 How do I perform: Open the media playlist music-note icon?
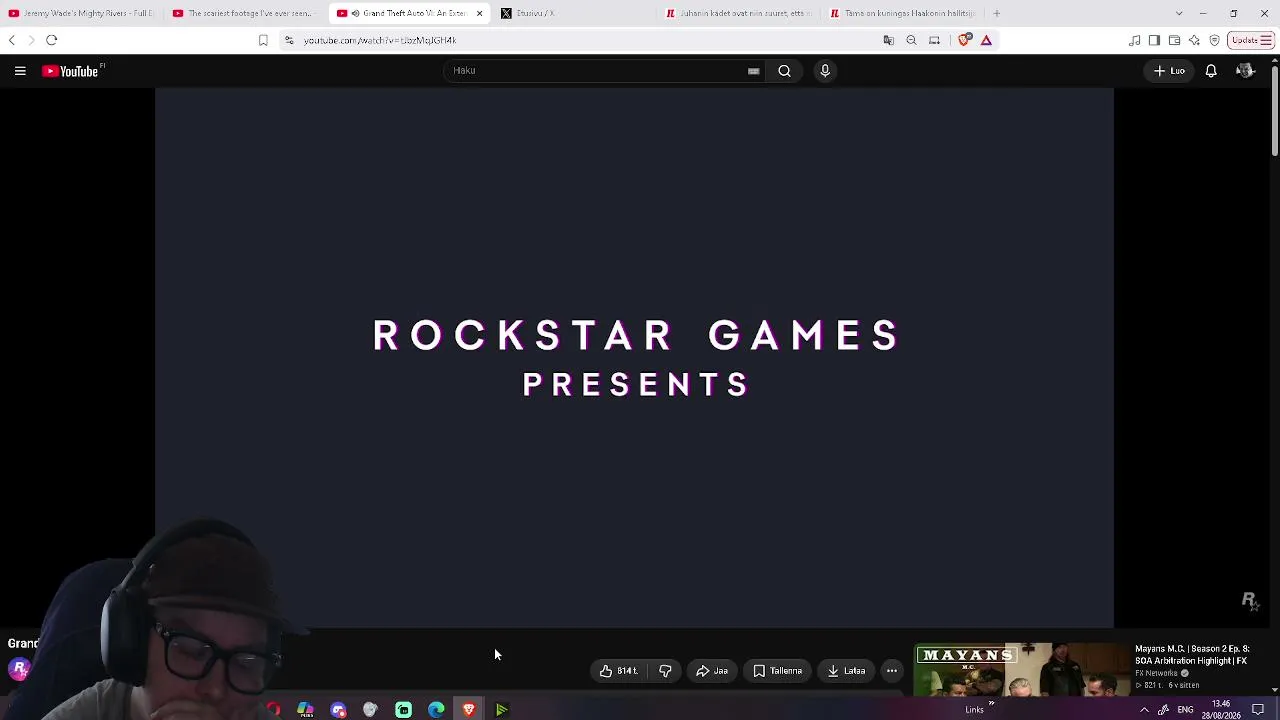1134,40
